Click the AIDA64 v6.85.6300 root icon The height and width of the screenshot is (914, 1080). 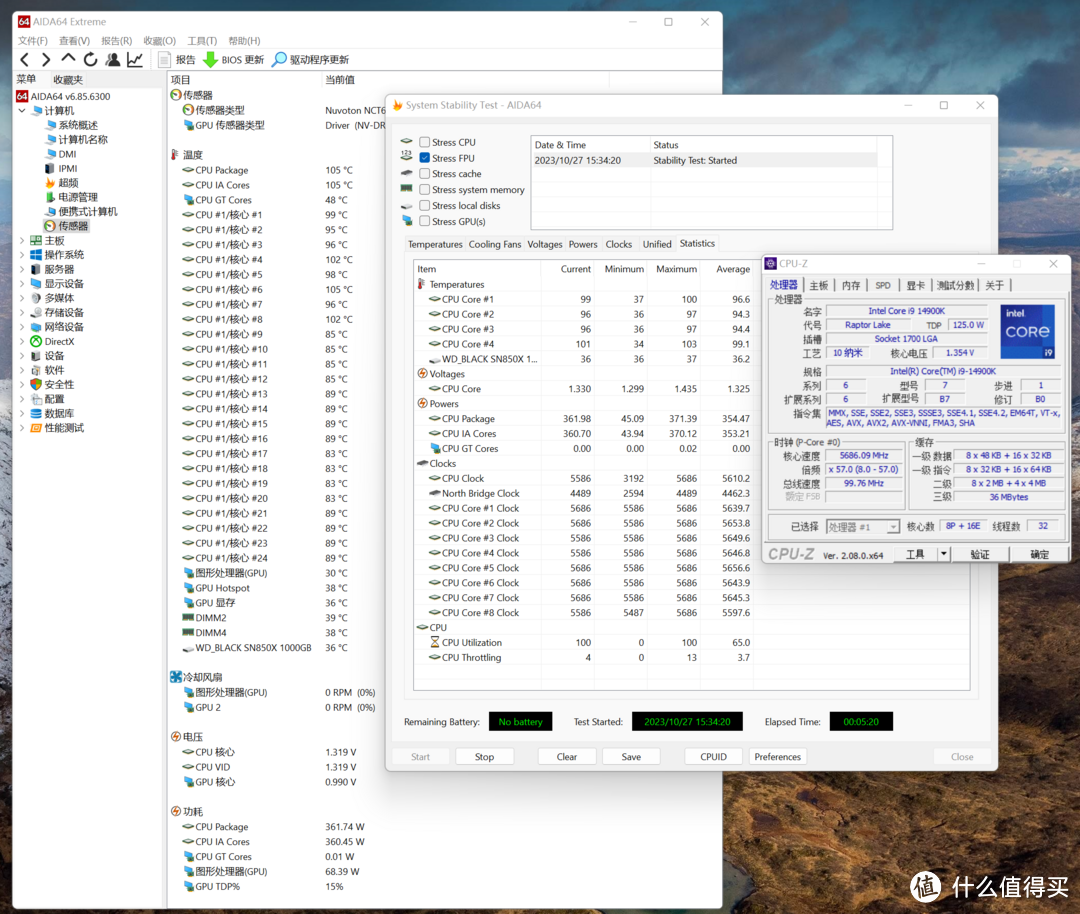[23, 96]
